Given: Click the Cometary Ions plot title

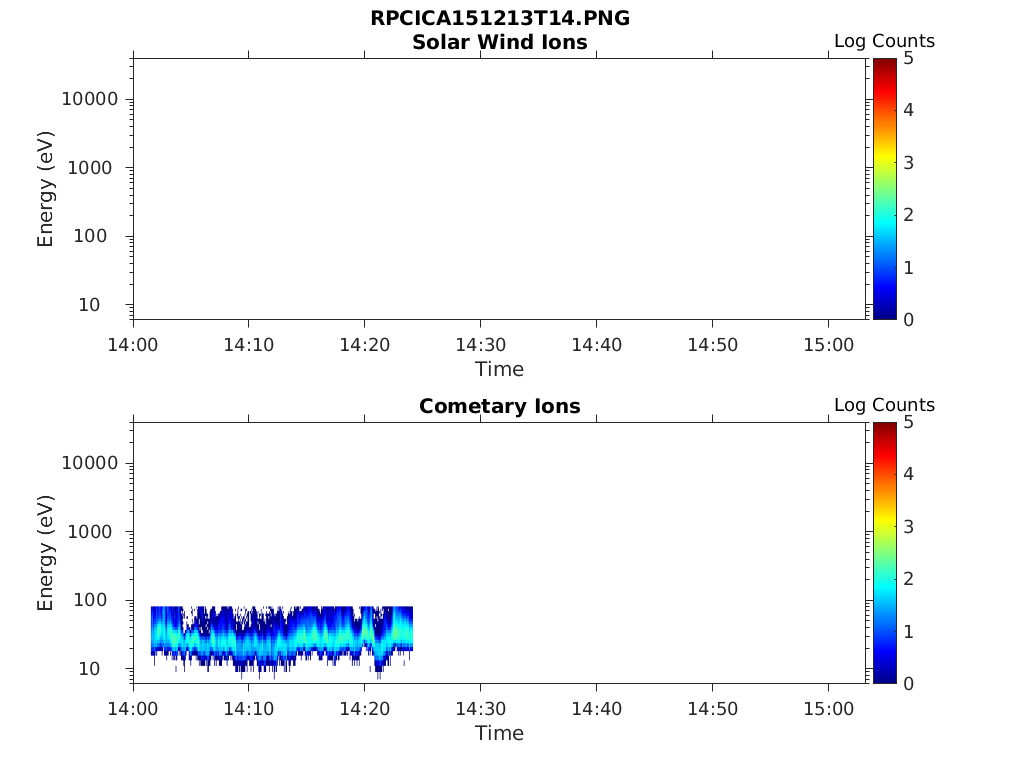Looking at the screenshot, I should 500,406.
